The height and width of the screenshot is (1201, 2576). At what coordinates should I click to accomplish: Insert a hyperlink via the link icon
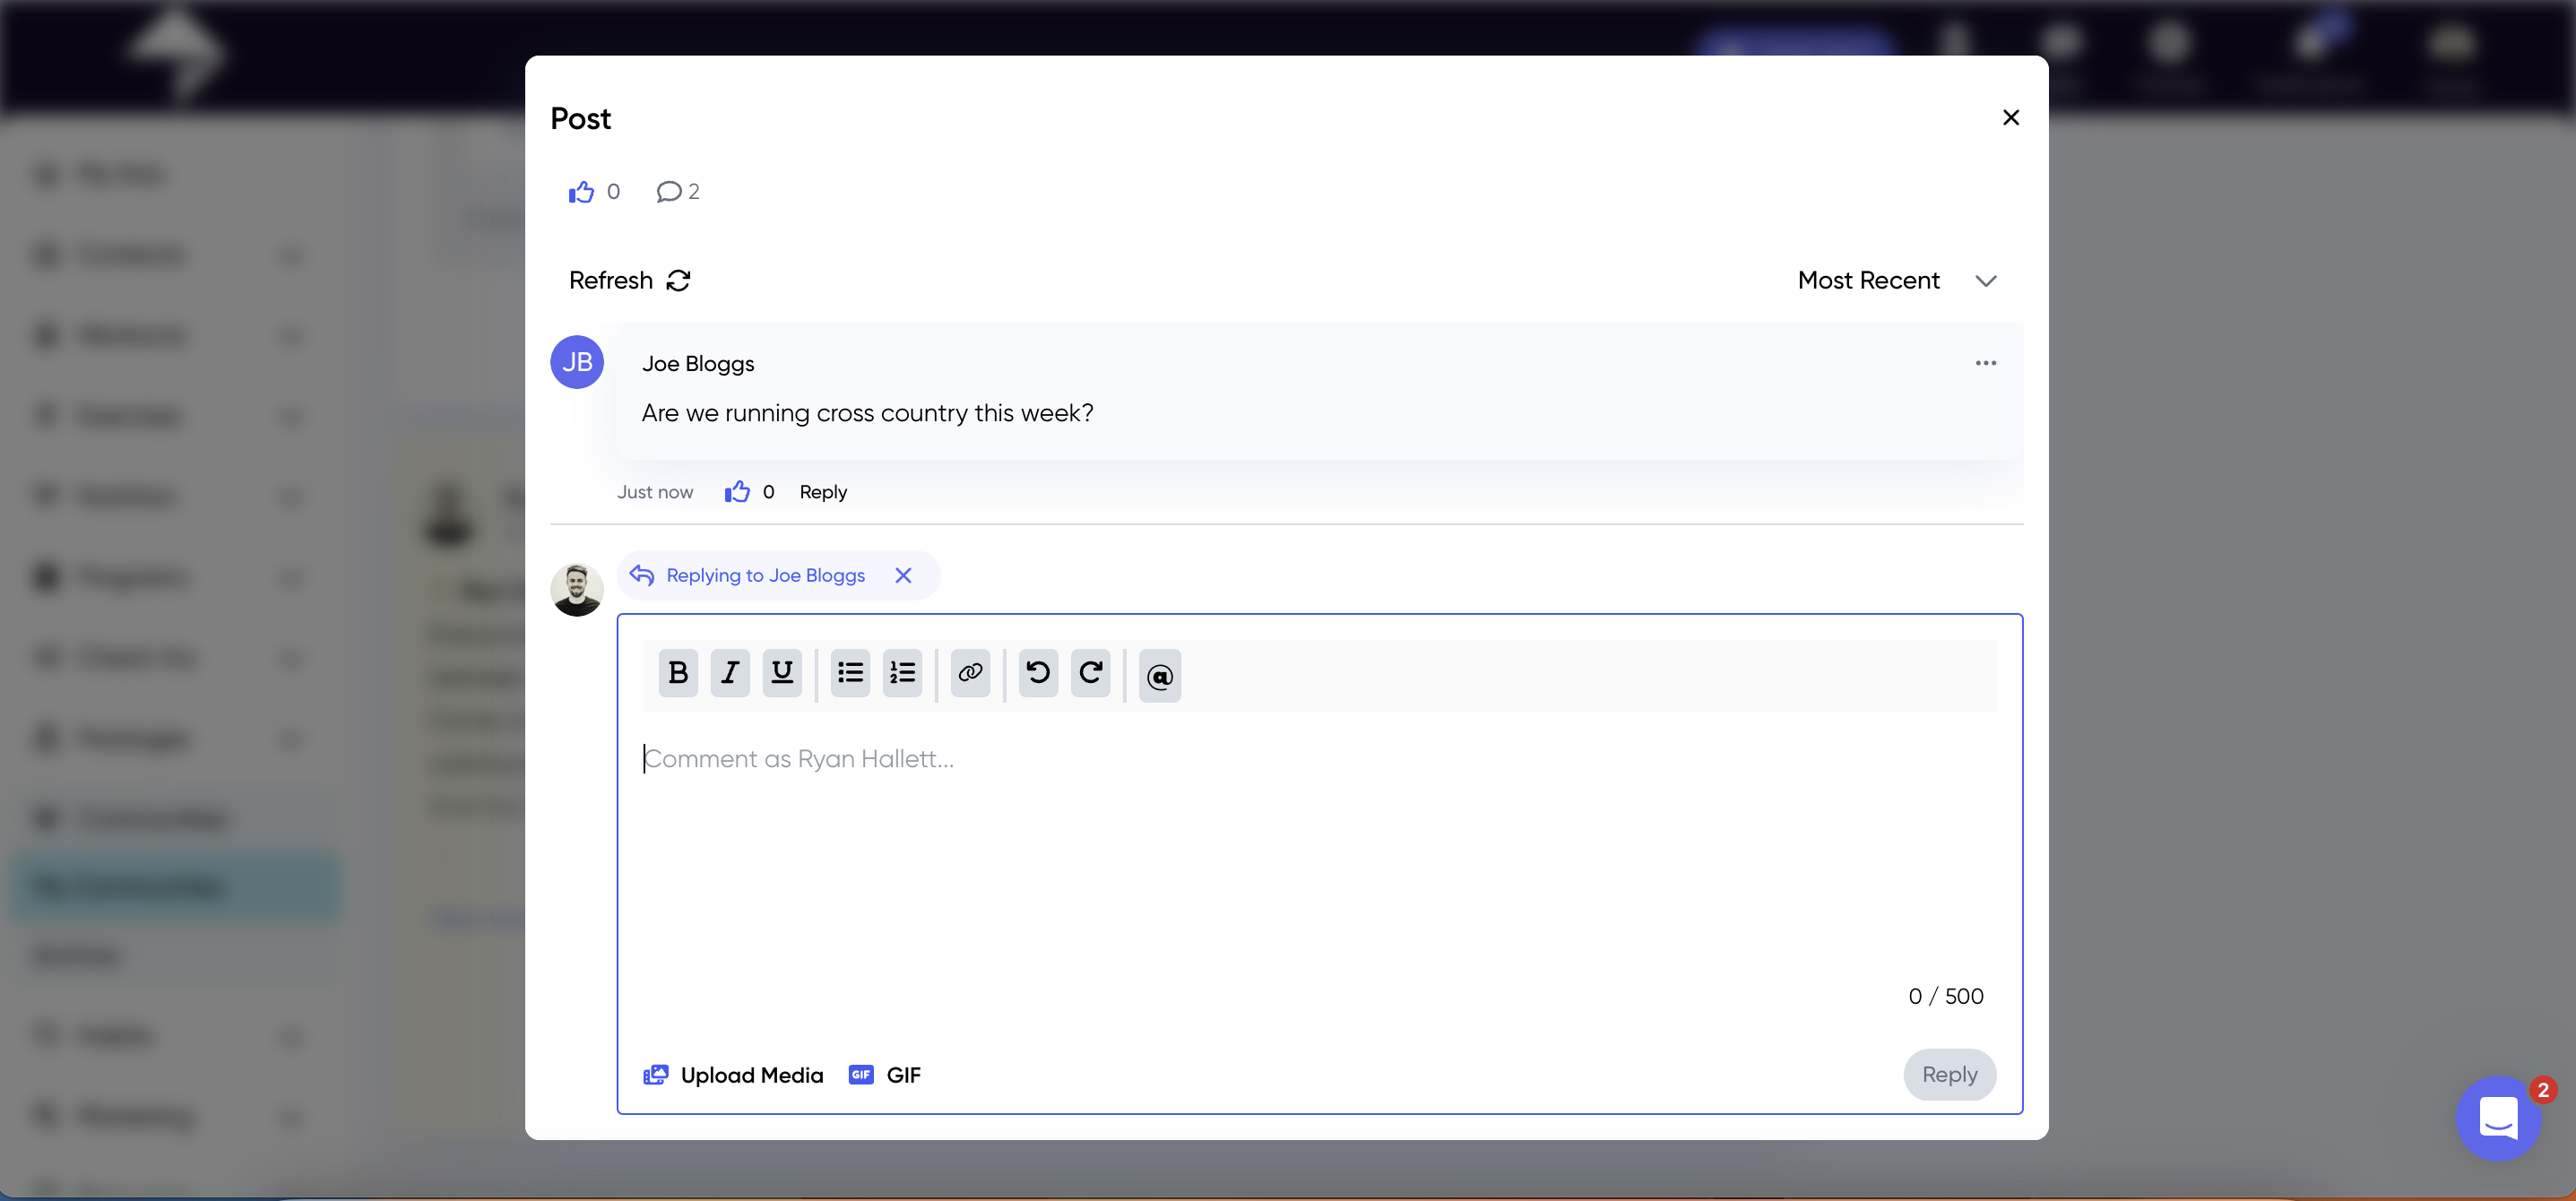pos(970,673)
